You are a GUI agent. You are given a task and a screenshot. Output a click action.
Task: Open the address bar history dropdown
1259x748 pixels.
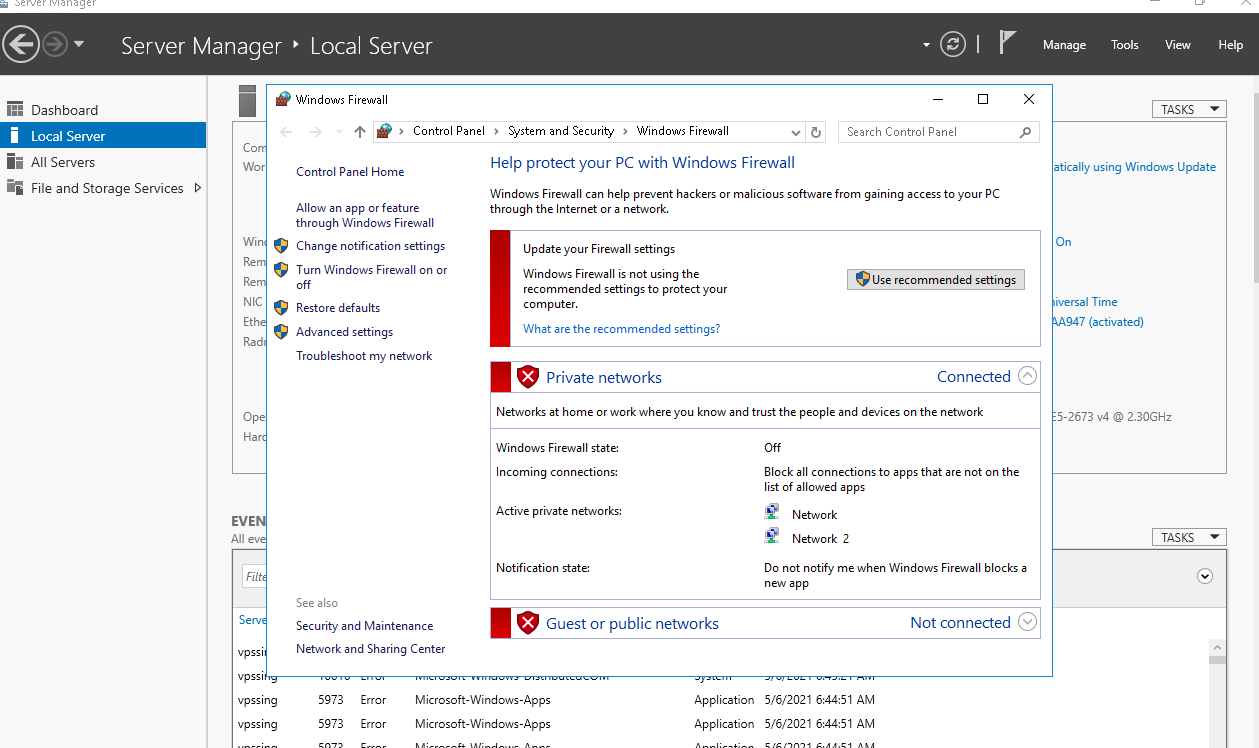pyautogui.click(x=796, y=132)
